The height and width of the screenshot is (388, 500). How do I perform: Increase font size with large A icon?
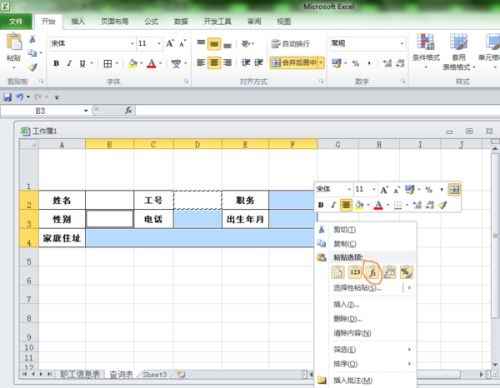(x=170, y=43)
